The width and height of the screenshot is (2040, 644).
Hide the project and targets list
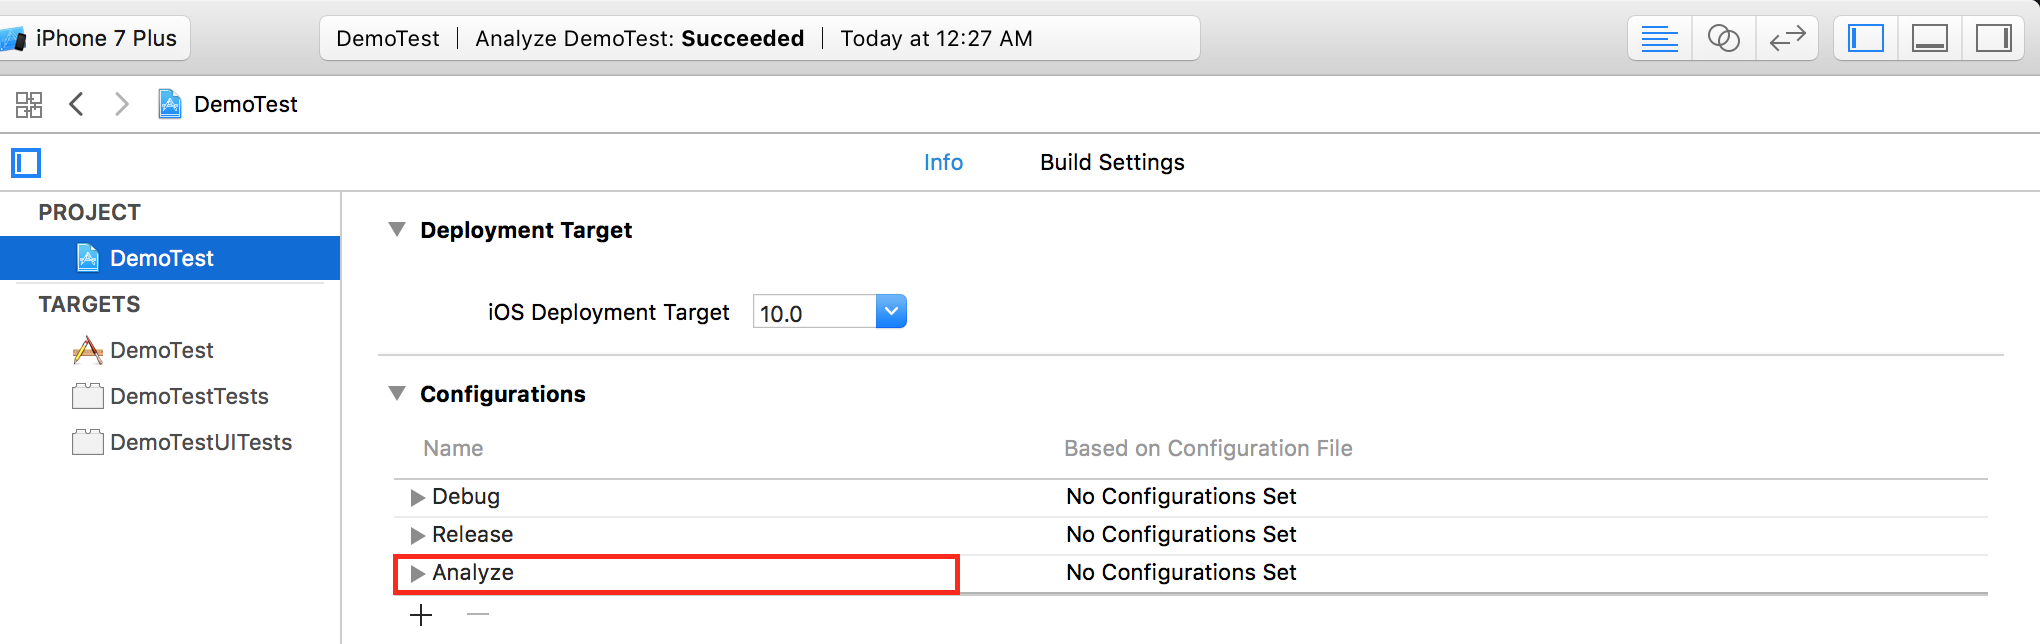tap(26, 163)
